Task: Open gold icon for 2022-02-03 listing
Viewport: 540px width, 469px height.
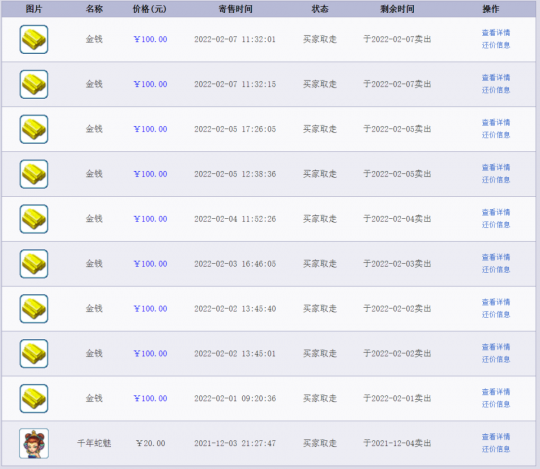Action: (34, 264)
